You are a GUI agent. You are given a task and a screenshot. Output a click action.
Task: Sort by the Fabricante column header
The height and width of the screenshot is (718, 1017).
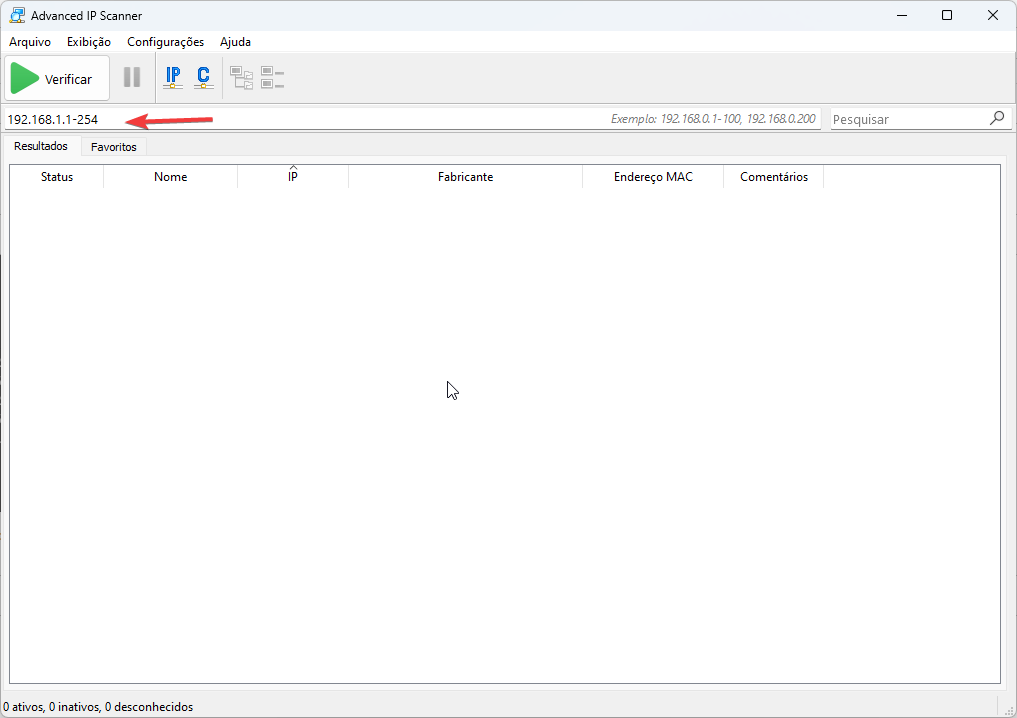(465, 177)
